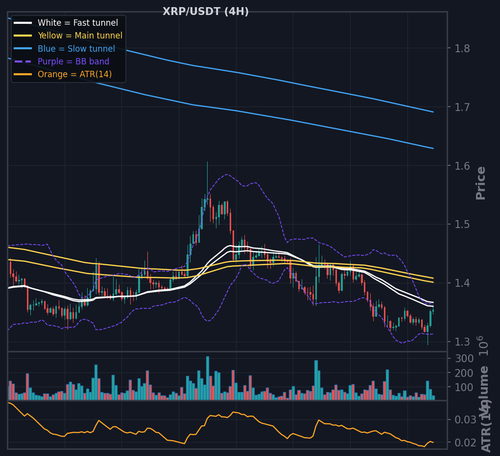Screen dimensions: 500x456
Task: Click the yellow line sample in legend
Action: click(23, 36)
